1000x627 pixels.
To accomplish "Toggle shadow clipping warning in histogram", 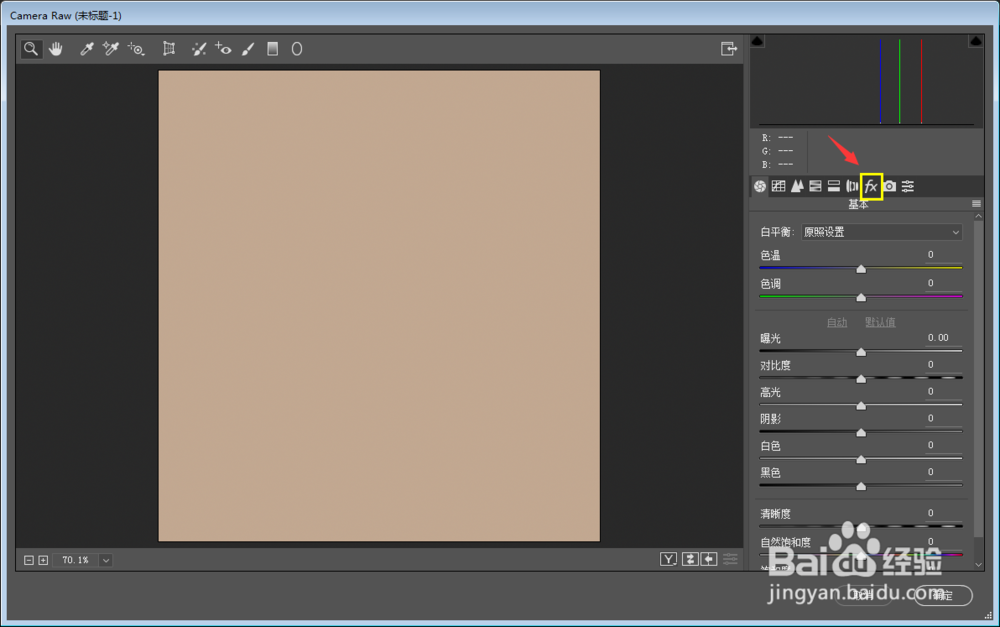I will click(757, 41).
